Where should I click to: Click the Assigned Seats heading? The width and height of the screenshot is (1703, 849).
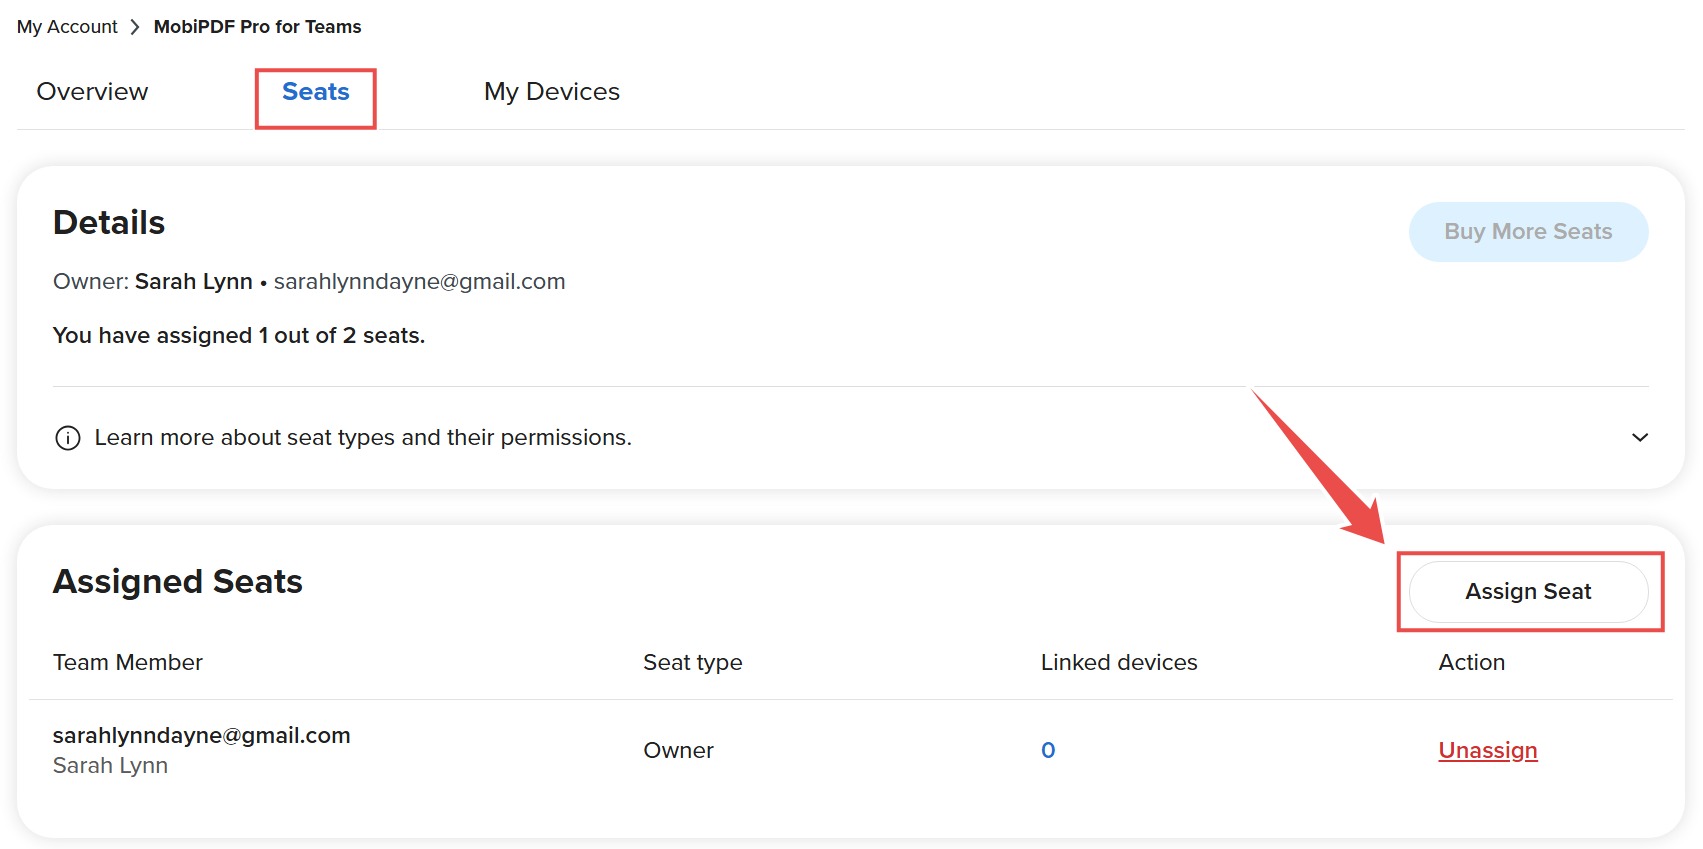(x=178, y=582)
